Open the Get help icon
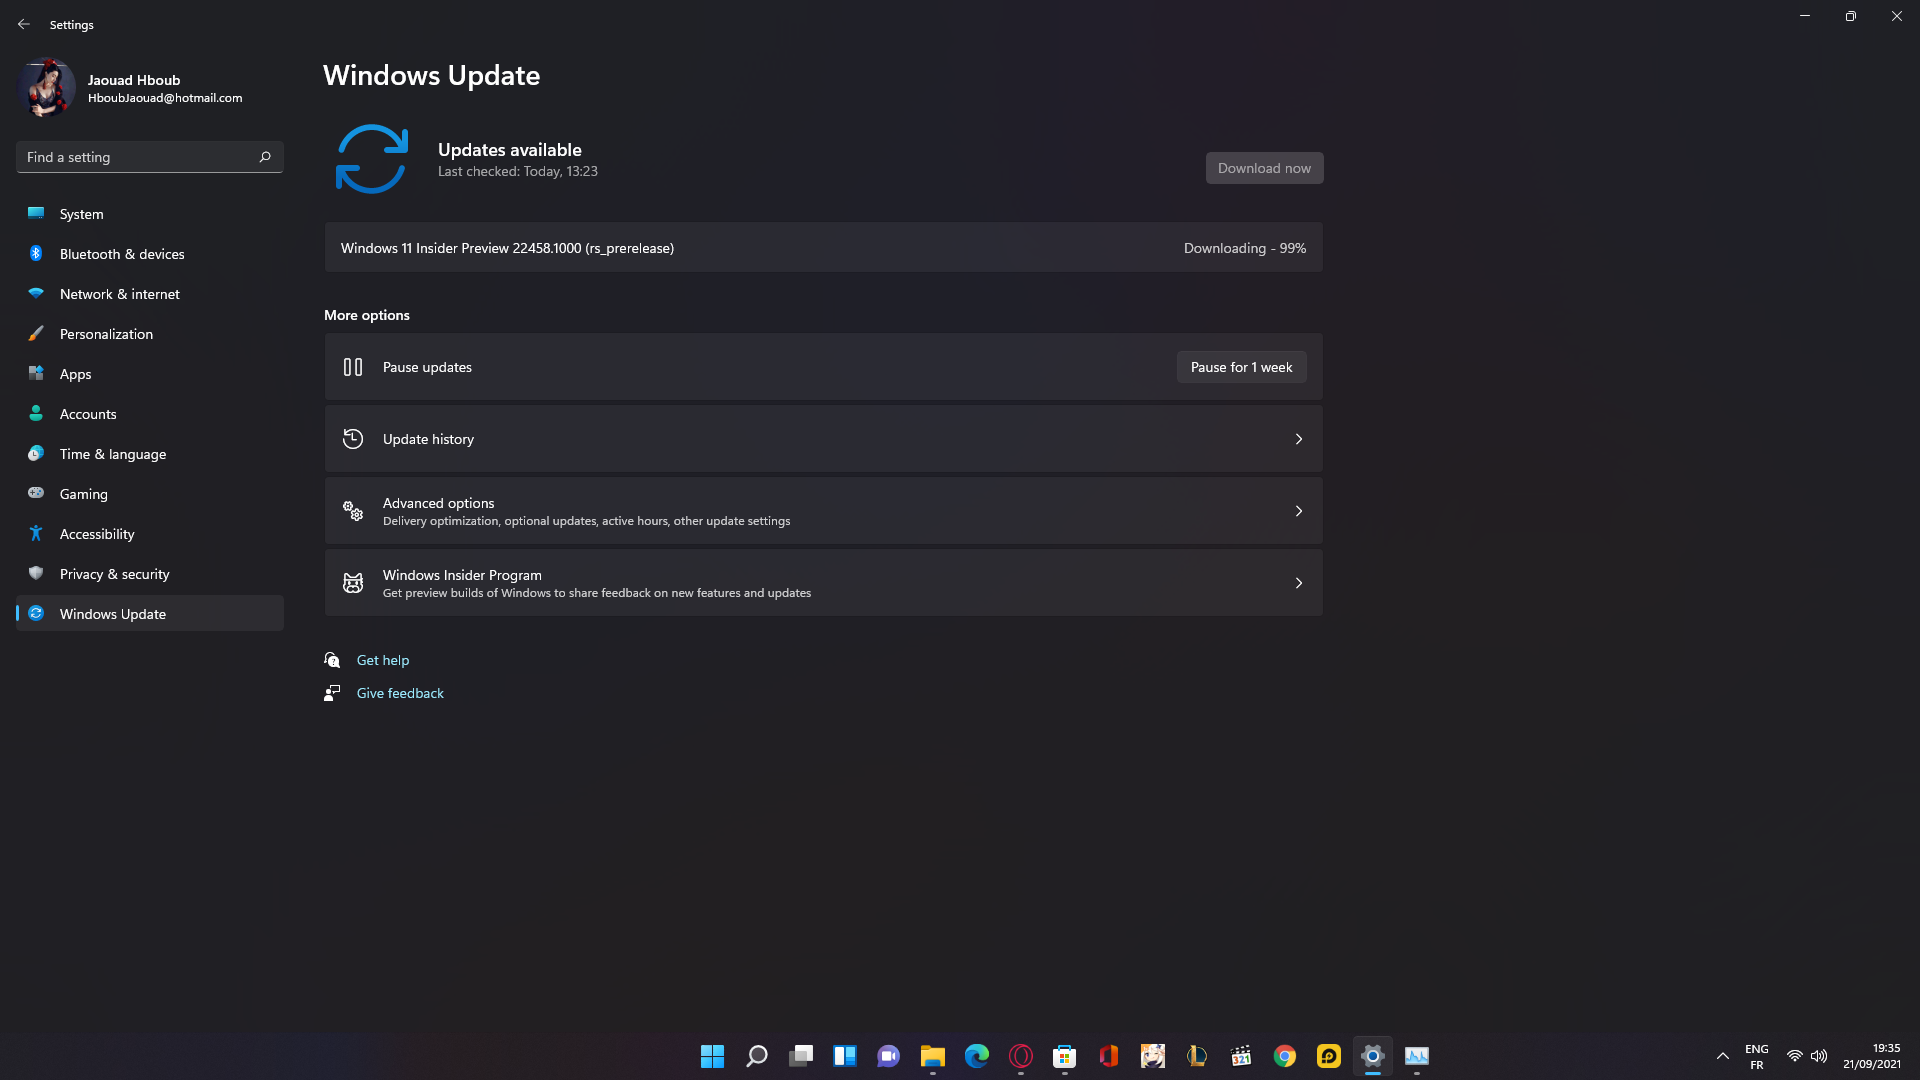Screen dimensions: 1920x1080 click(331, 659)
